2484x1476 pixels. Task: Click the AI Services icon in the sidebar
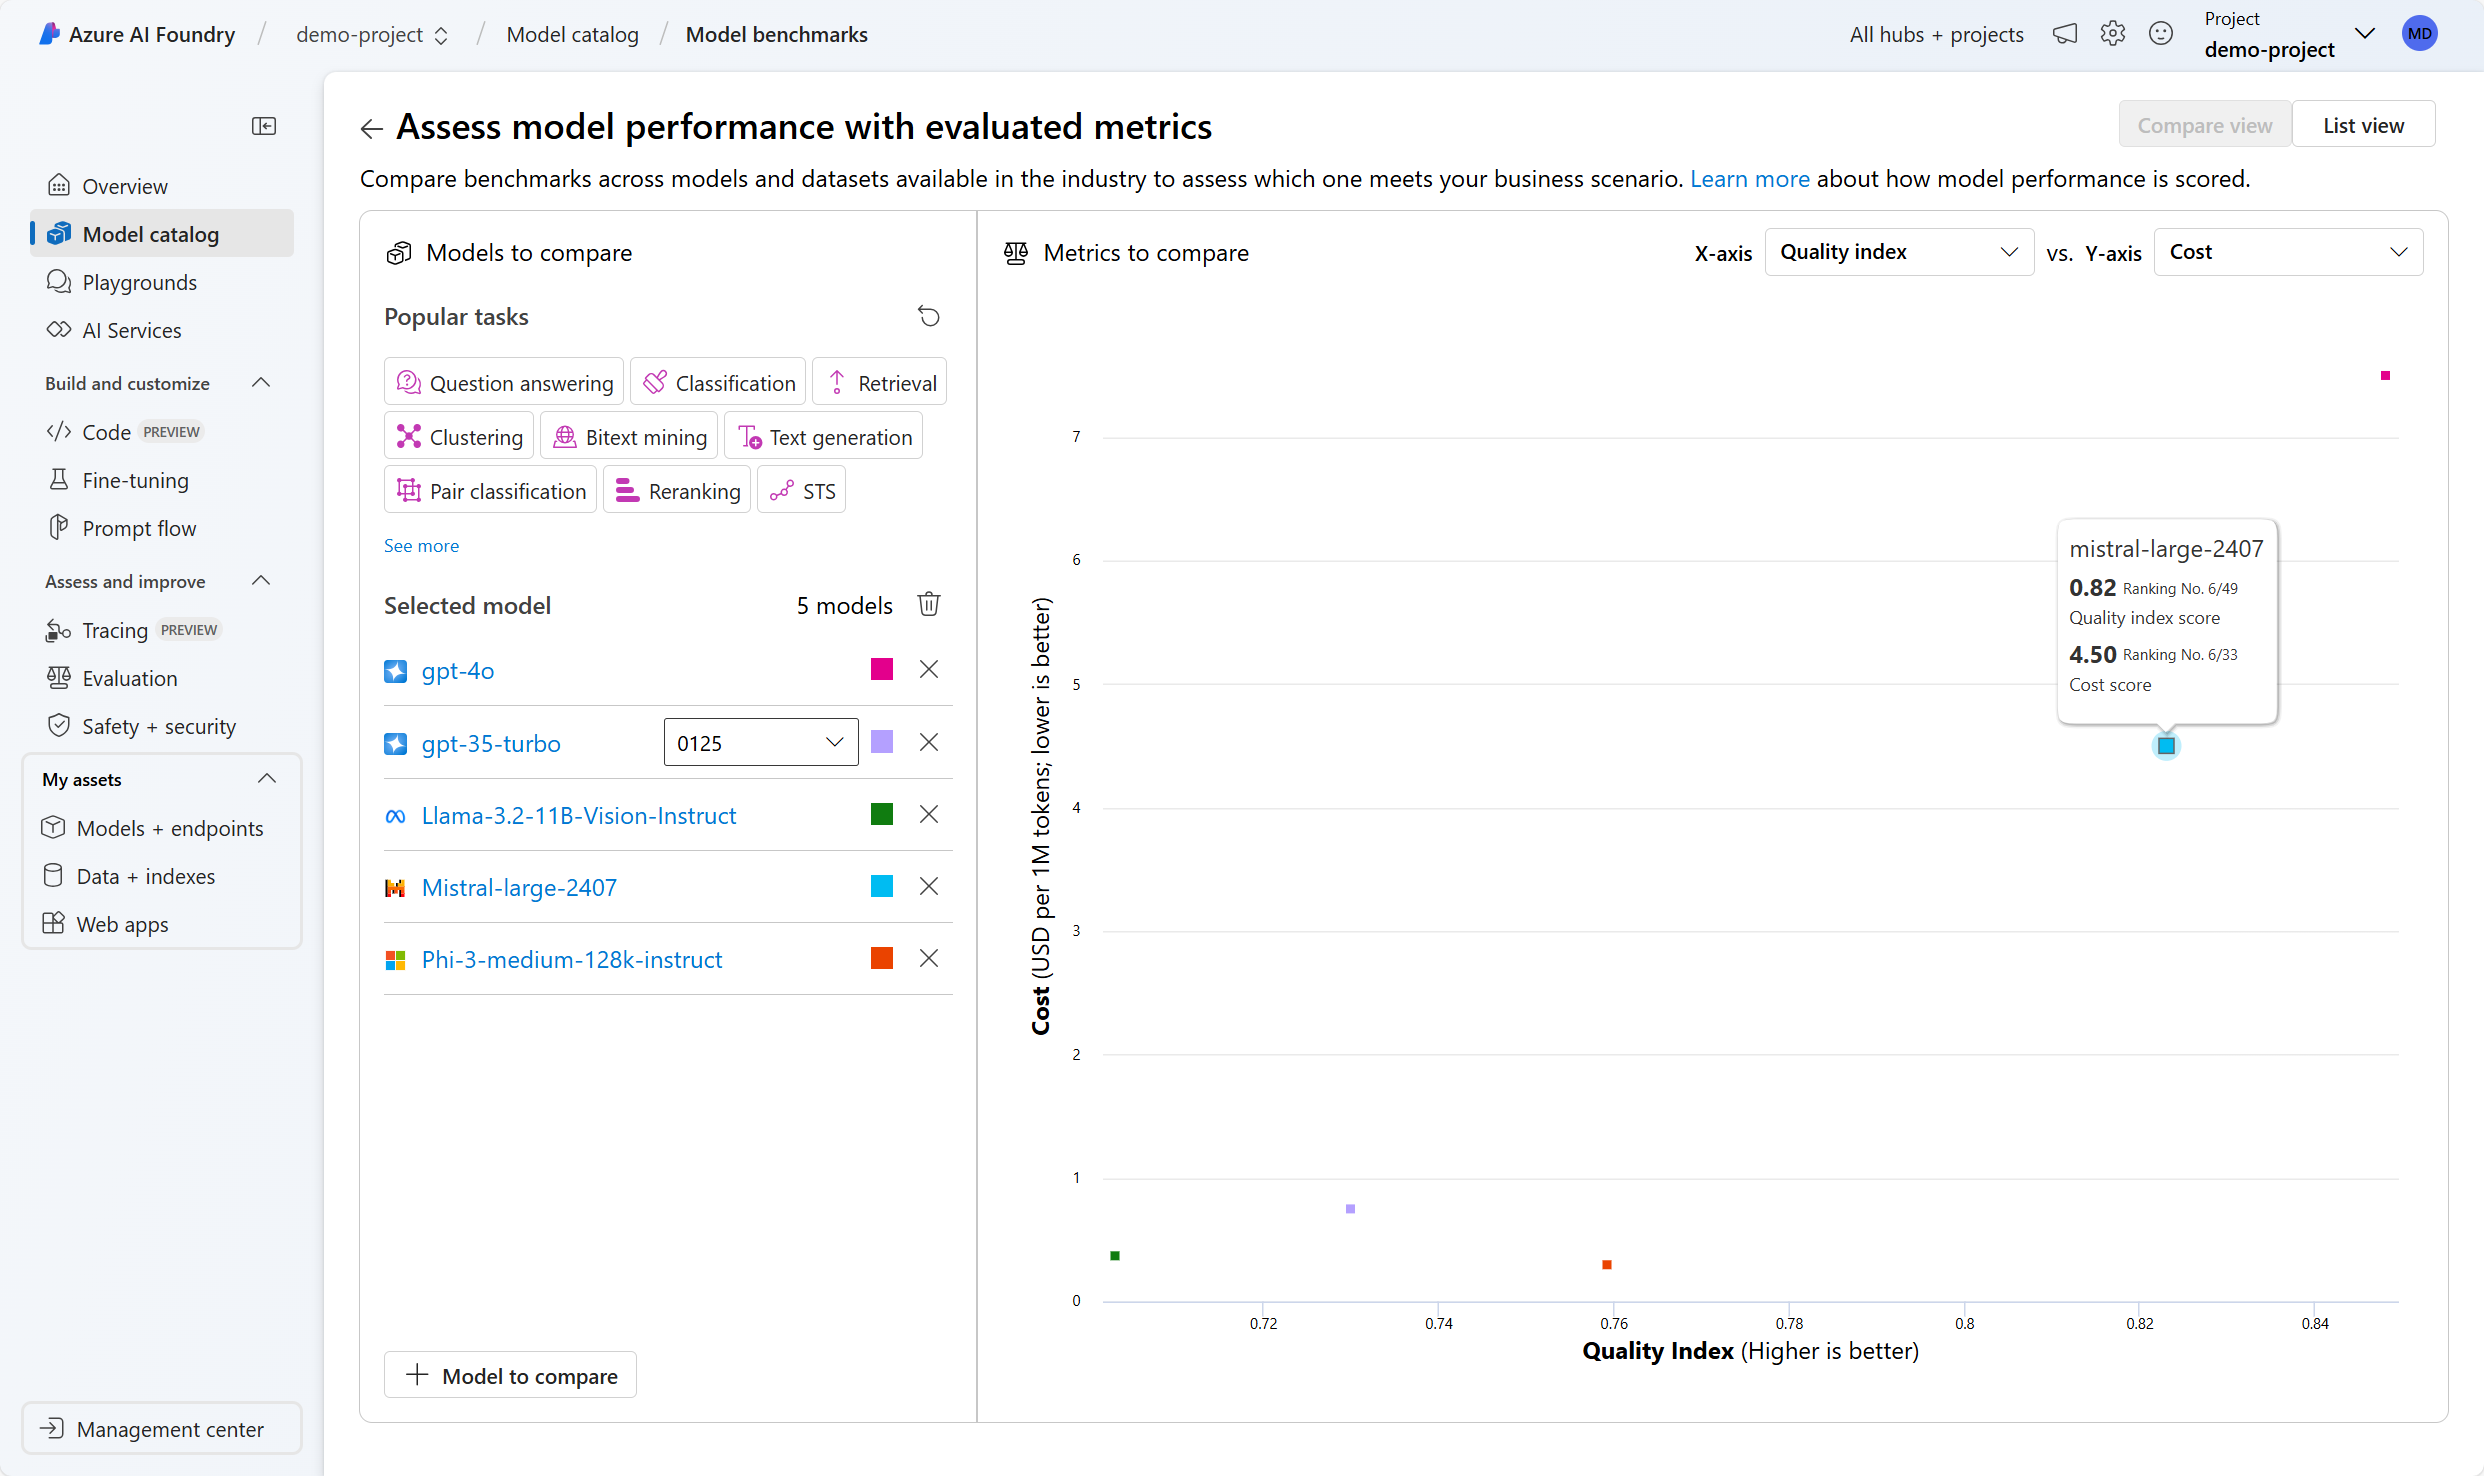(59, 330)
